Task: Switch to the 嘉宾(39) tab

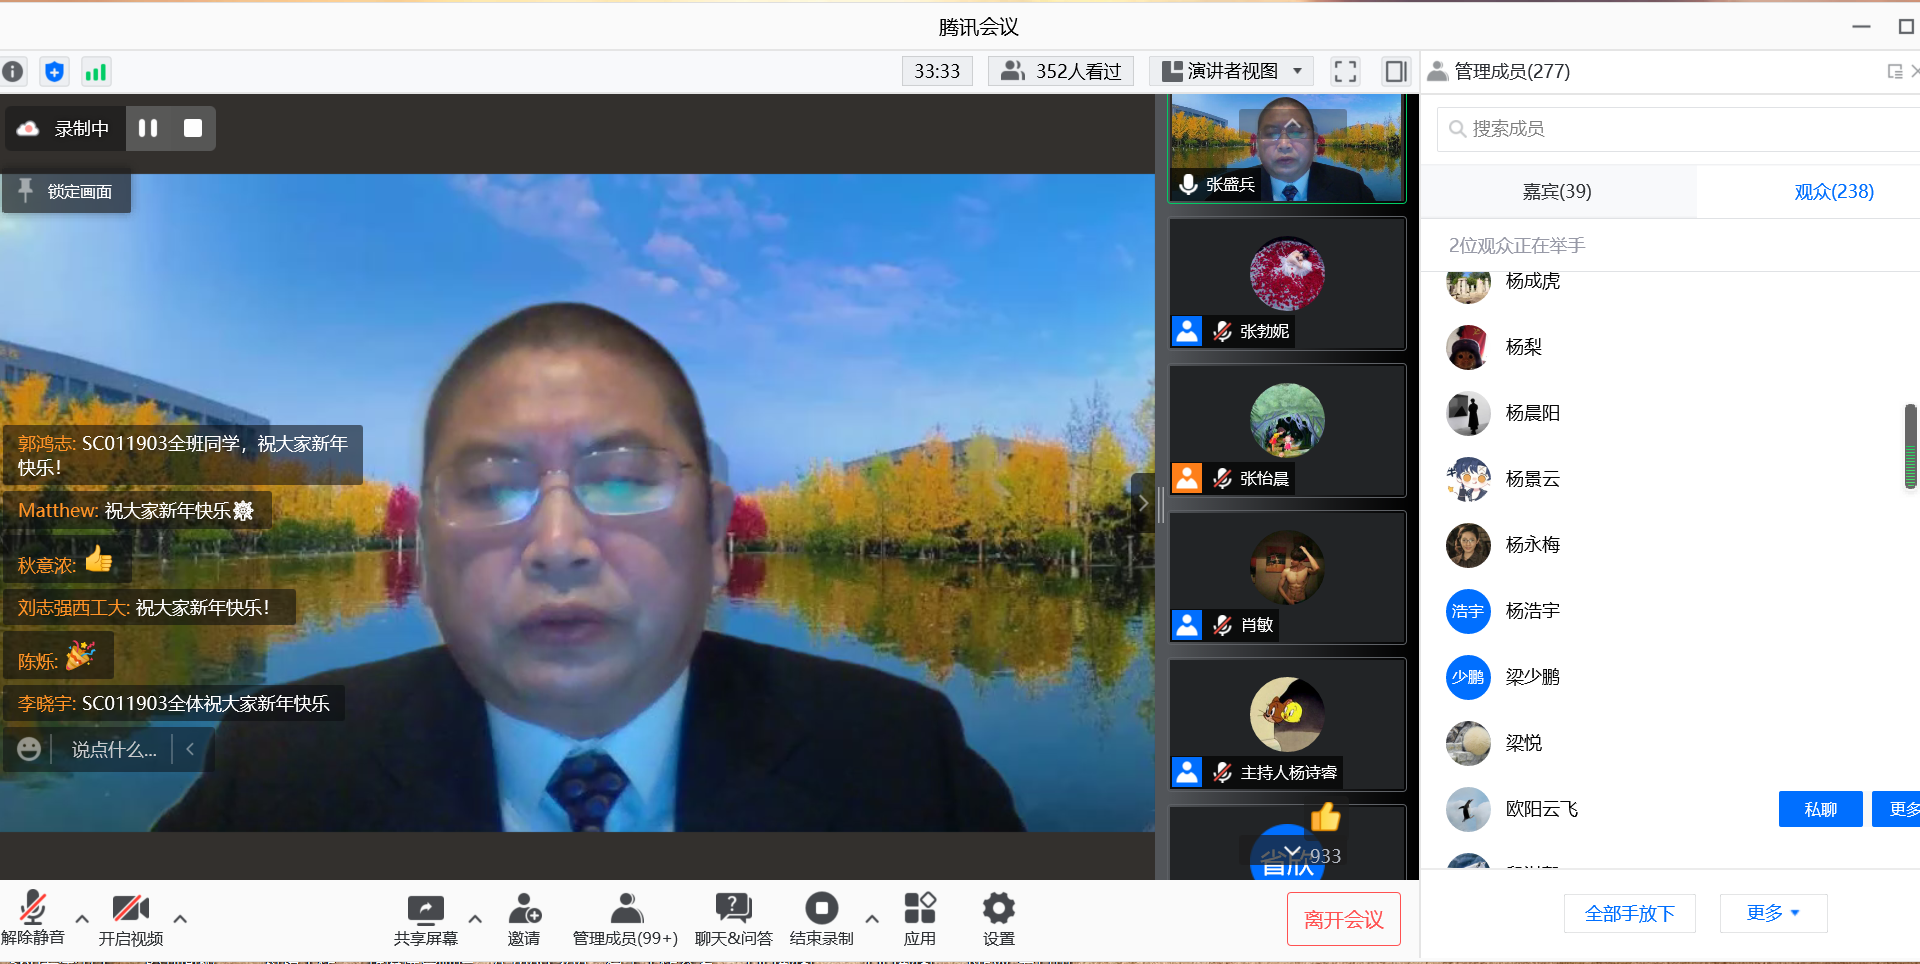Action: tap(1557, 191)
